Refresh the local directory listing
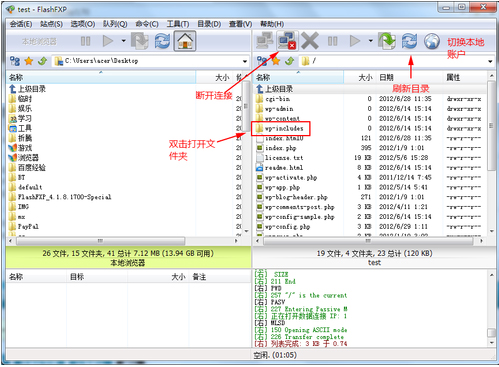The image size is (499, 367). (x=162, y=41)
